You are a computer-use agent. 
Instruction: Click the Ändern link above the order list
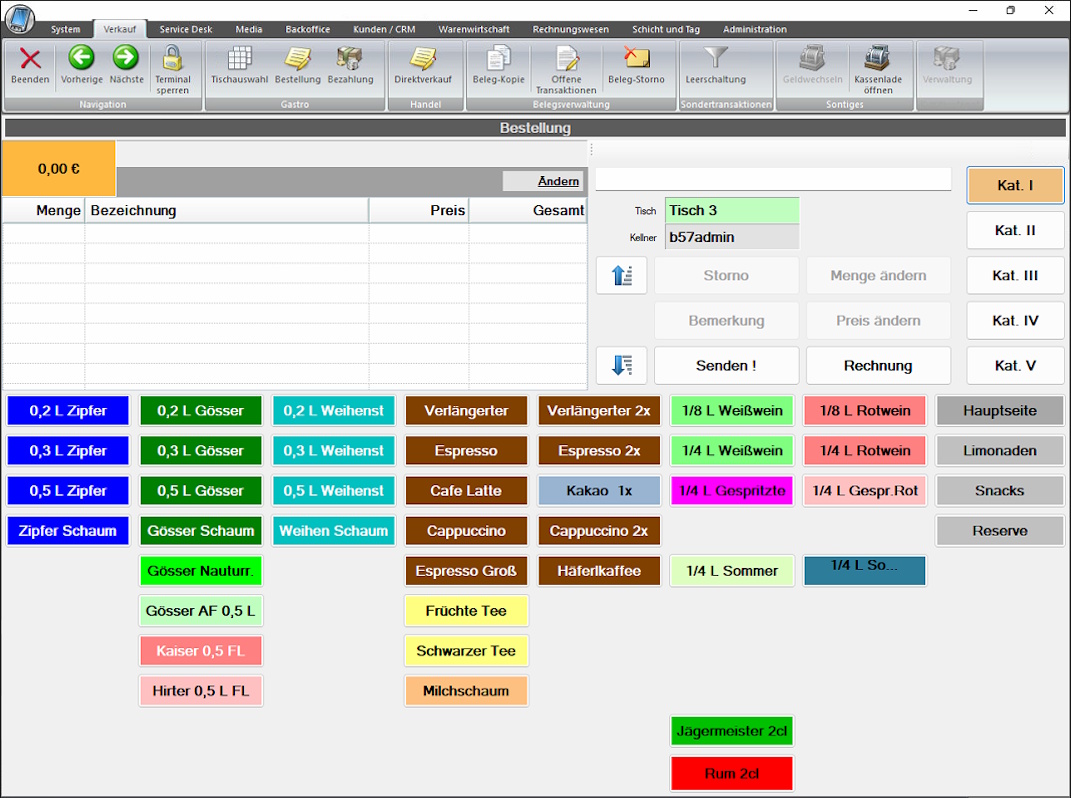pos(557,181)
